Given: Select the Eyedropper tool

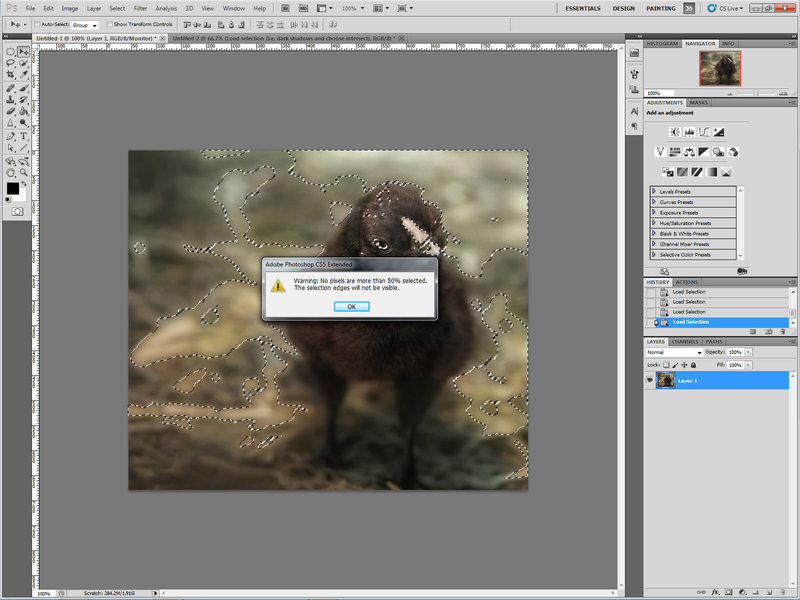Looking at the screenshot, I should [x=23, y=75].
